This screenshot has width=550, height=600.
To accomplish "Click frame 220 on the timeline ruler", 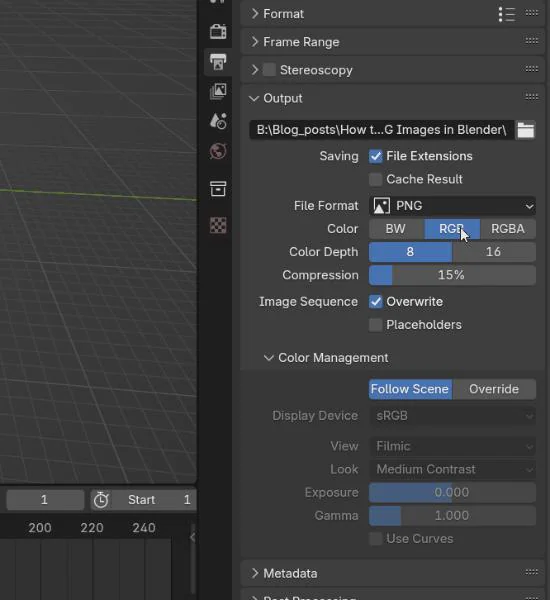I will [x=92, y=528].
